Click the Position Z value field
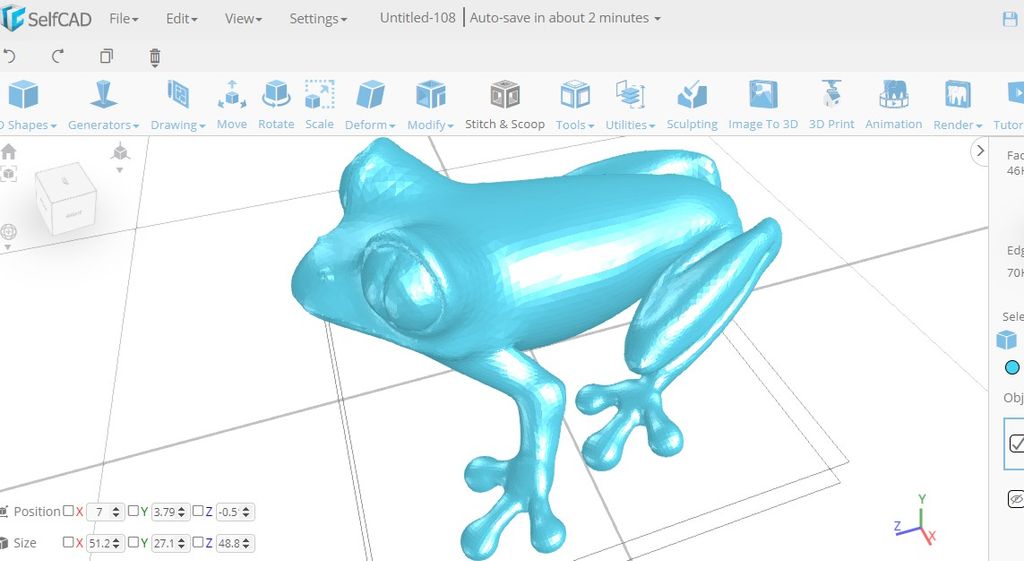 [234, 512]
